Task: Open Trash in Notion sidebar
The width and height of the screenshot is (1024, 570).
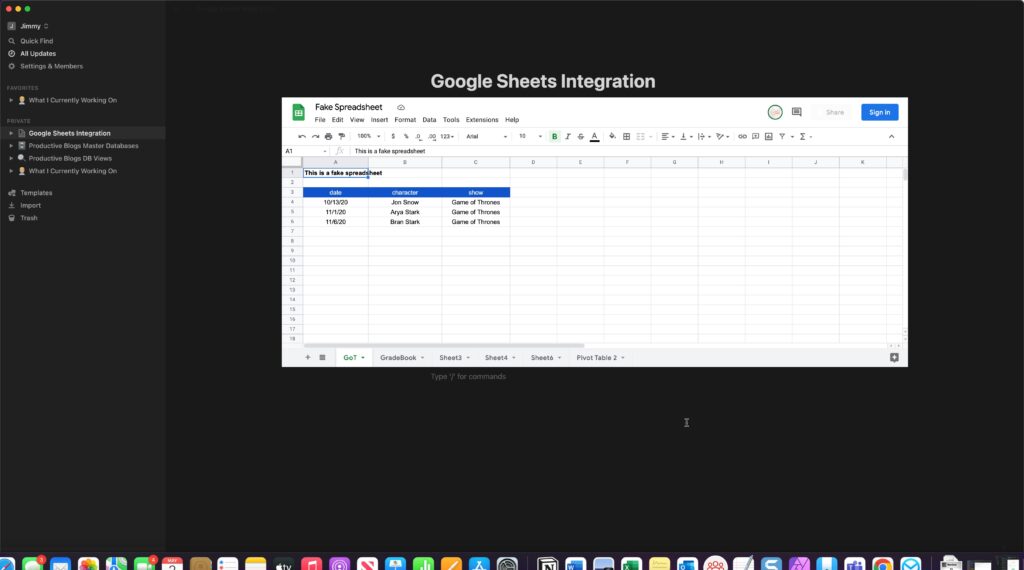Action: [29, 218]
